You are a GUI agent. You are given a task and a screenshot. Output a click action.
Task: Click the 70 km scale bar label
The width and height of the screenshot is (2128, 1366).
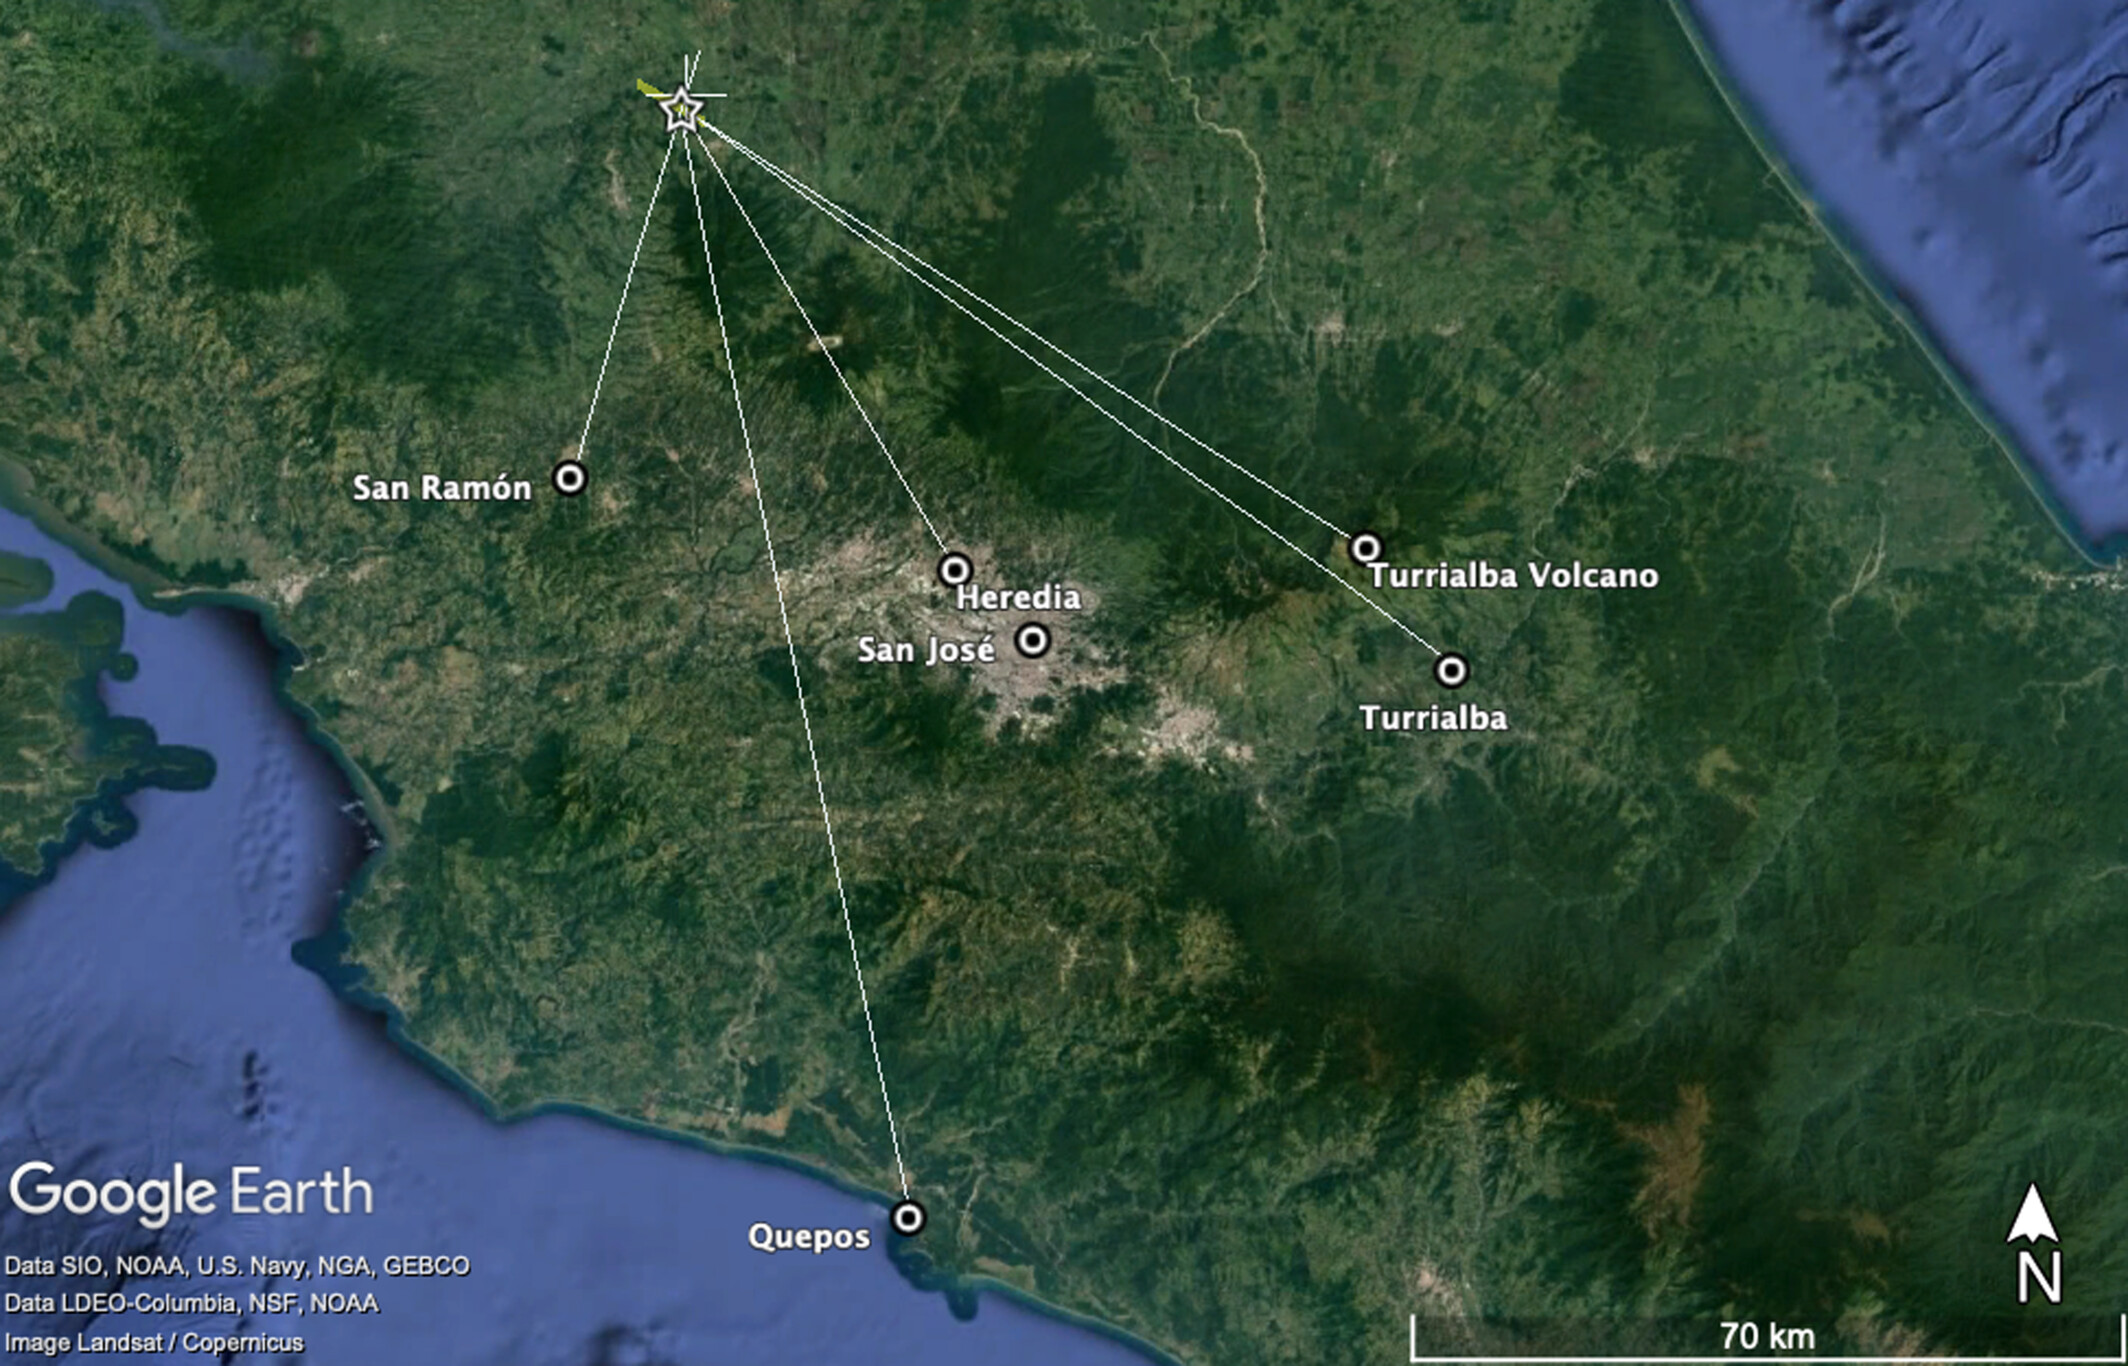point(1766,1336)
